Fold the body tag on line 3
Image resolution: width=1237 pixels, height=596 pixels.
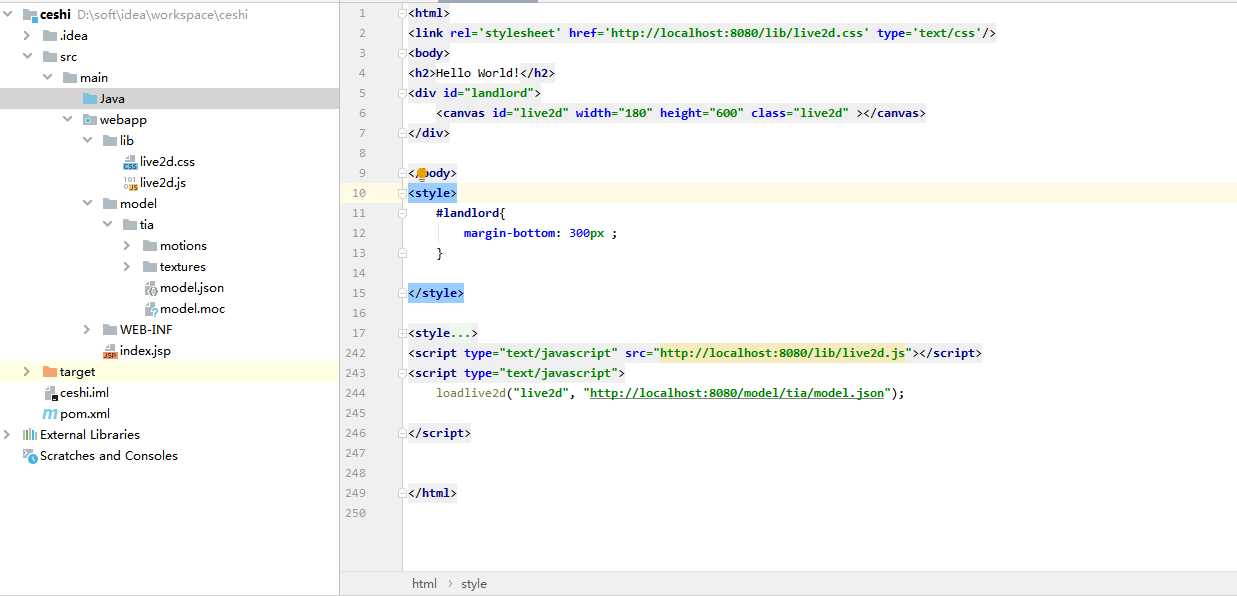click(402, 53)
